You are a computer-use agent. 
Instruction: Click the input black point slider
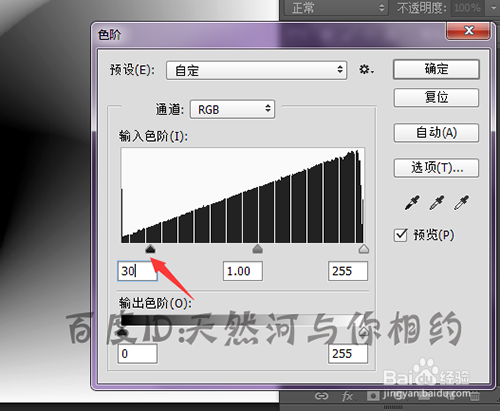pyautogui.click(x=150, y=249)
